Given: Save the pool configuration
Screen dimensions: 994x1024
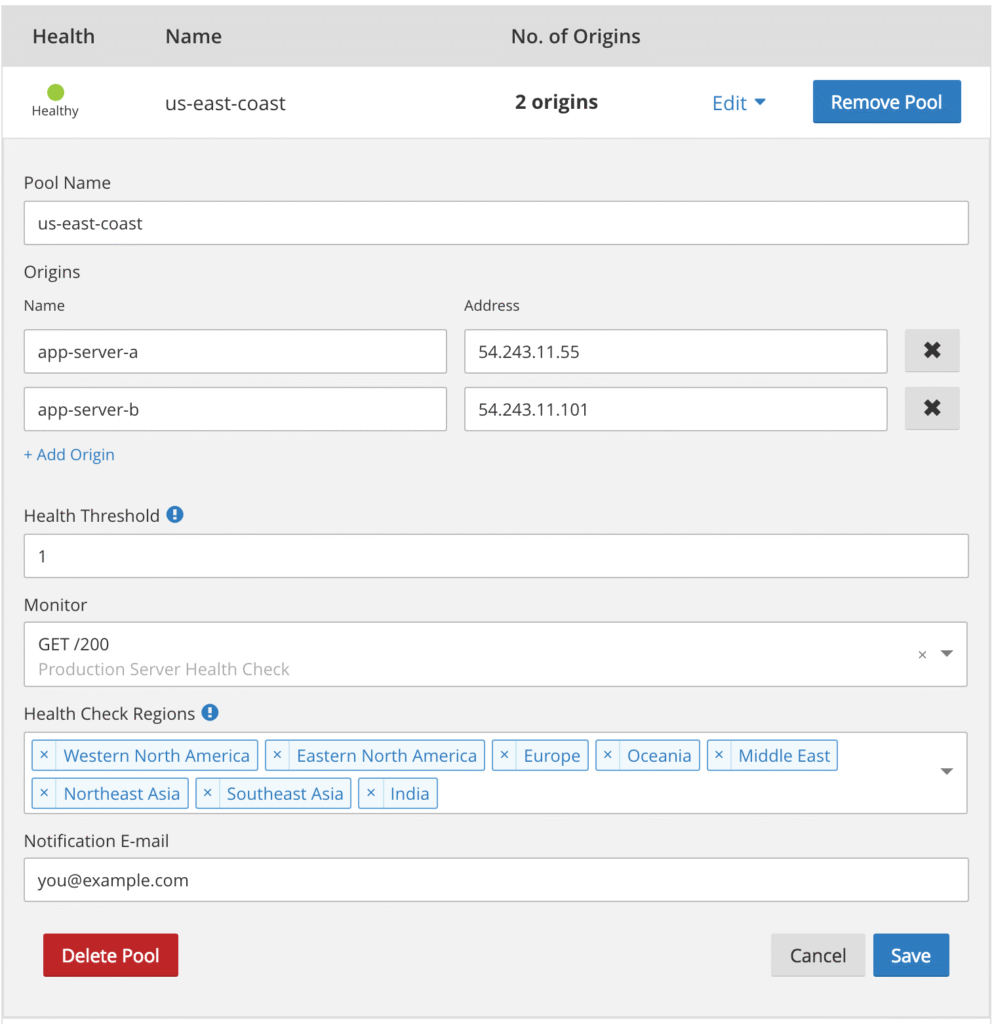Looking at the screenshot, I should click(910, 955).
